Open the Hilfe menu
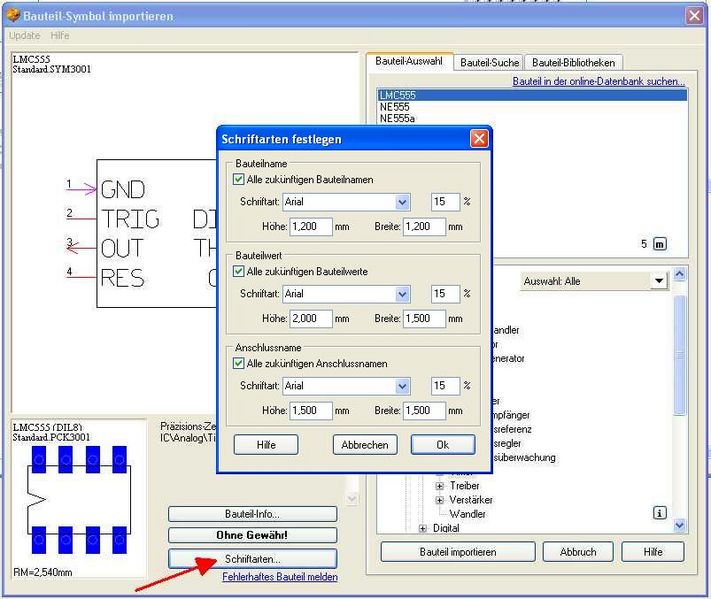Image resolution: width=711 pixels, height=599 pixels. pos(60,35)
